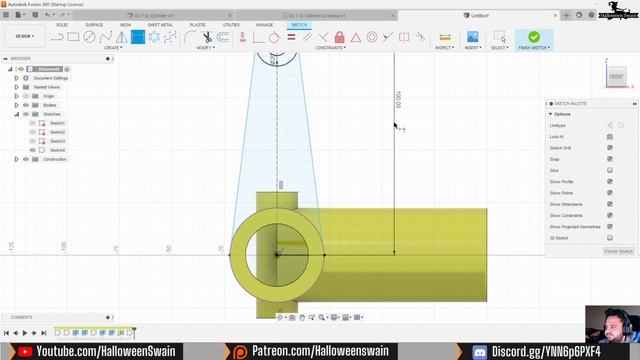Hide Sketch4 using its eye icon
This screenshot has width=640, height=360.
coord(33,150)
